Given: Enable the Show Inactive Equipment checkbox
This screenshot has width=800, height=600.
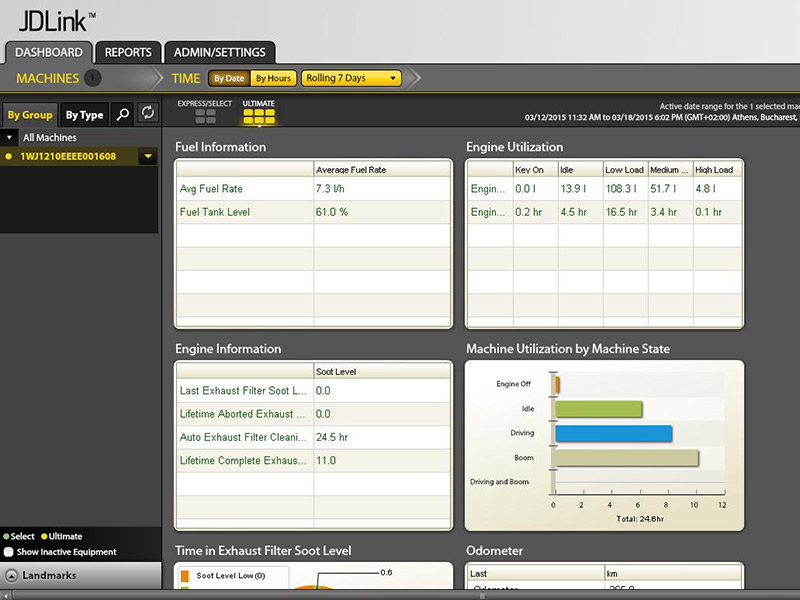Looking at the screenshot, I should pos(8,552).
